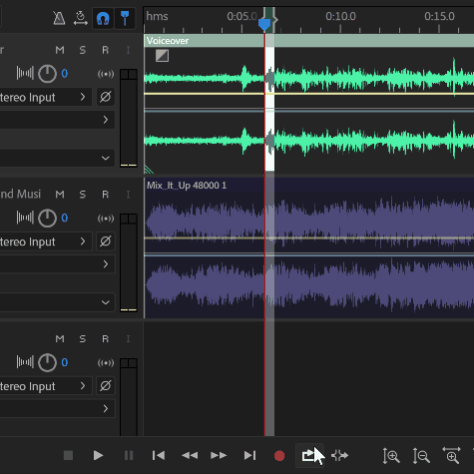Click Background Music track volume value 0
Image resolution: width=474 pixels, height=474 pixels.
pos(65,218)
